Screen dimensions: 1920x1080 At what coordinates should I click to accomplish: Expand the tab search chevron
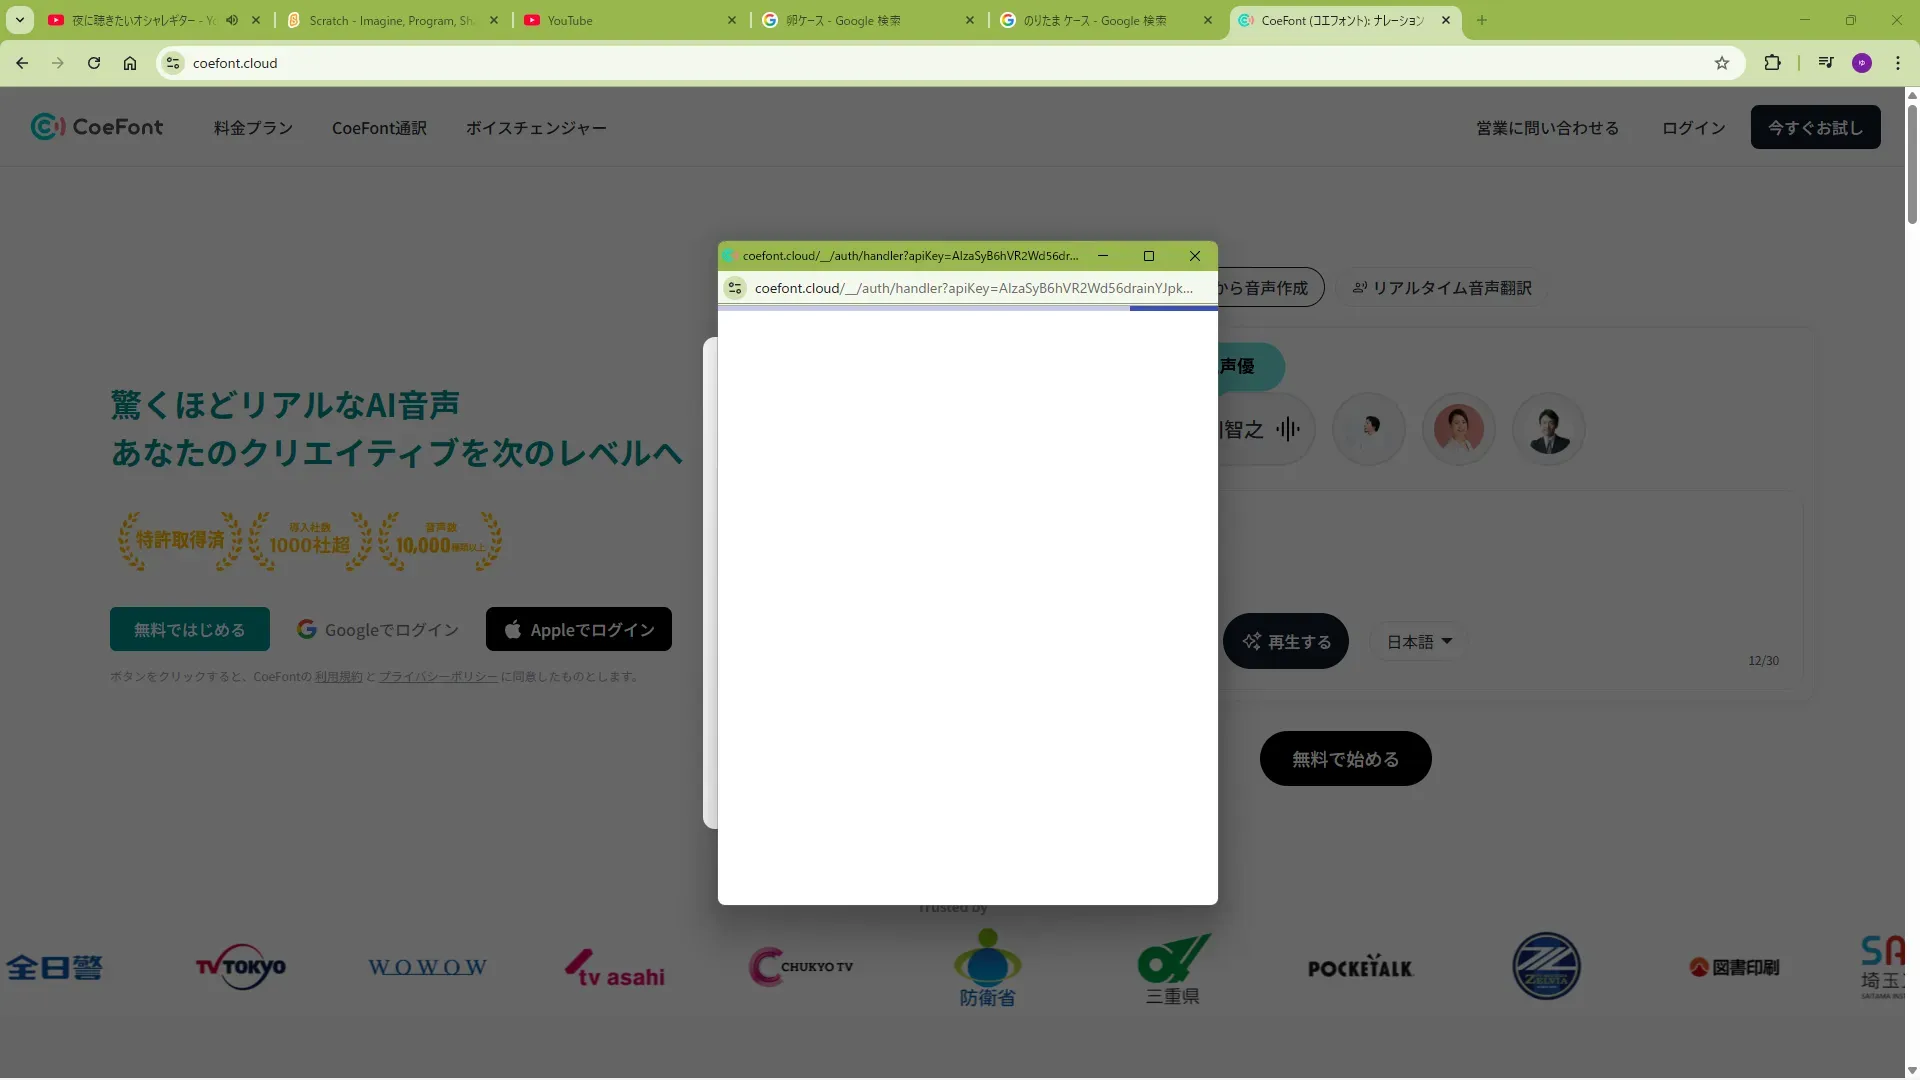pos(19,20)
